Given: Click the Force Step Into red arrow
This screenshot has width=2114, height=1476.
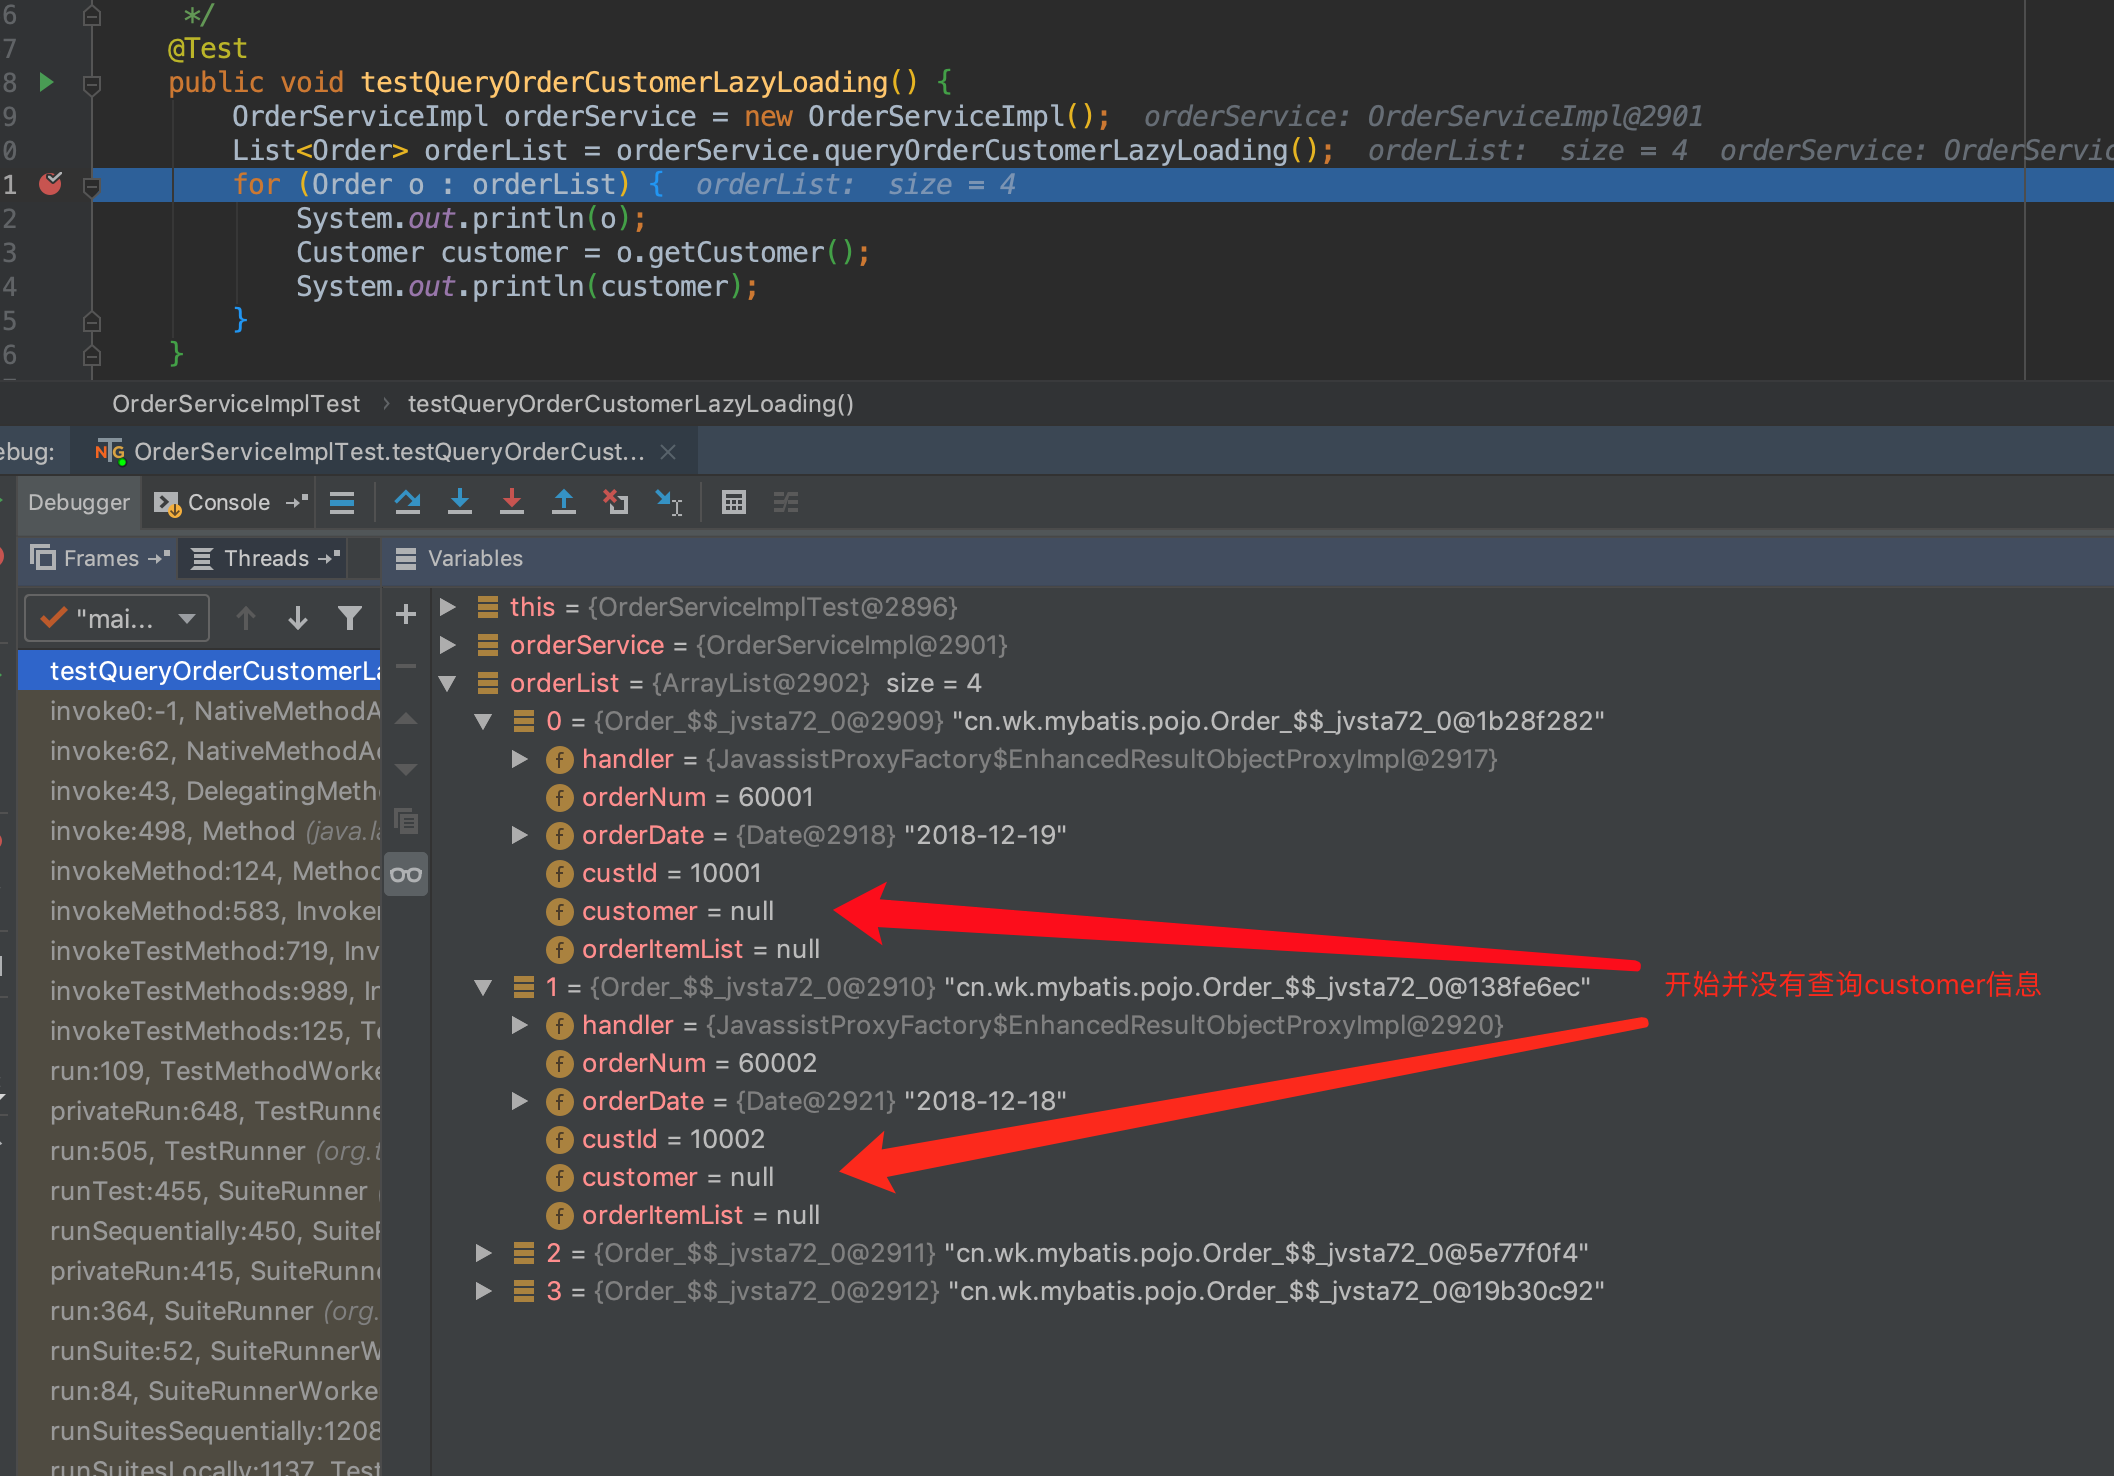Looking at the screenshot, I should pos(512,502).
